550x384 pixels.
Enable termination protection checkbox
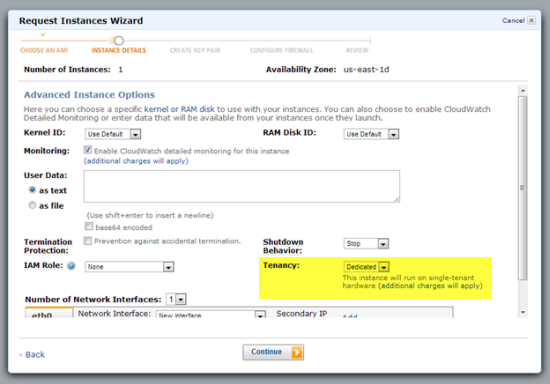click(88, 241)
